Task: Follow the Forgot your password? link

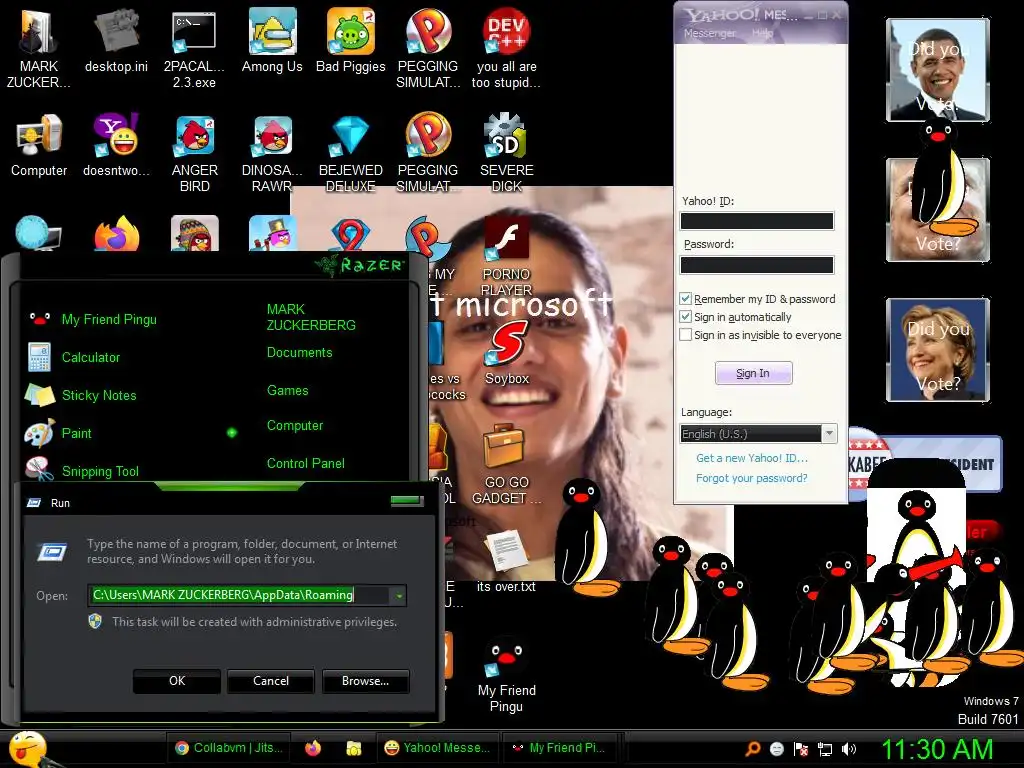Action: (x=752, y=478)
